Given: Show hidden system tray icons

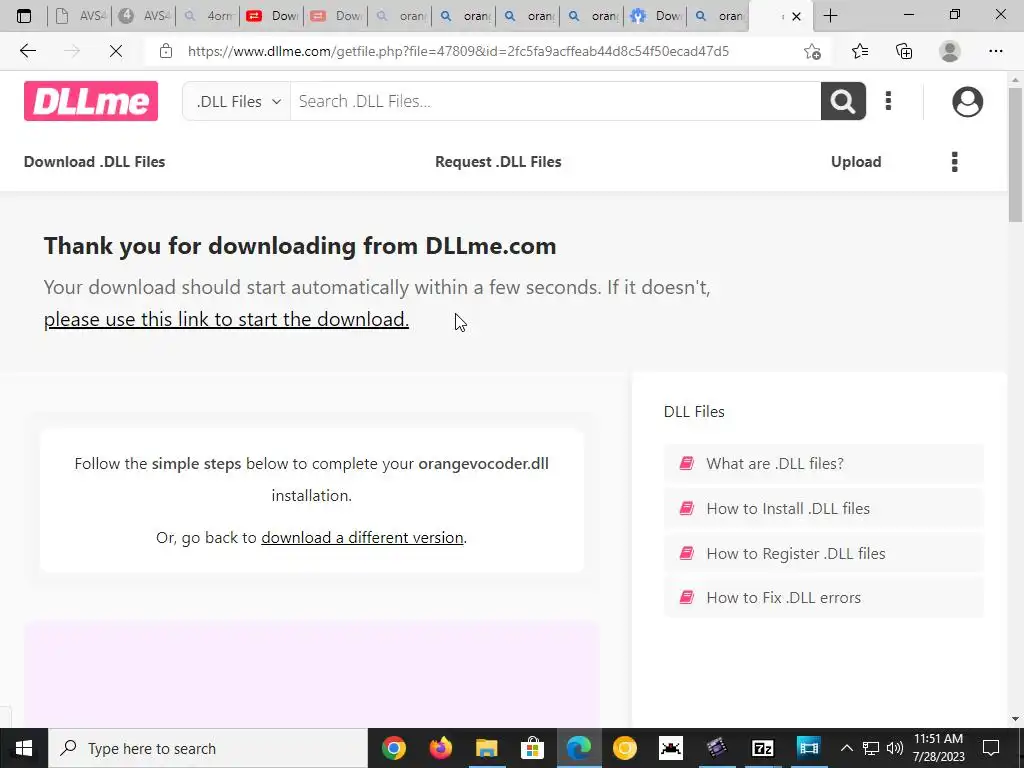Looking at the screenshot, I should (x=846, y=748).
